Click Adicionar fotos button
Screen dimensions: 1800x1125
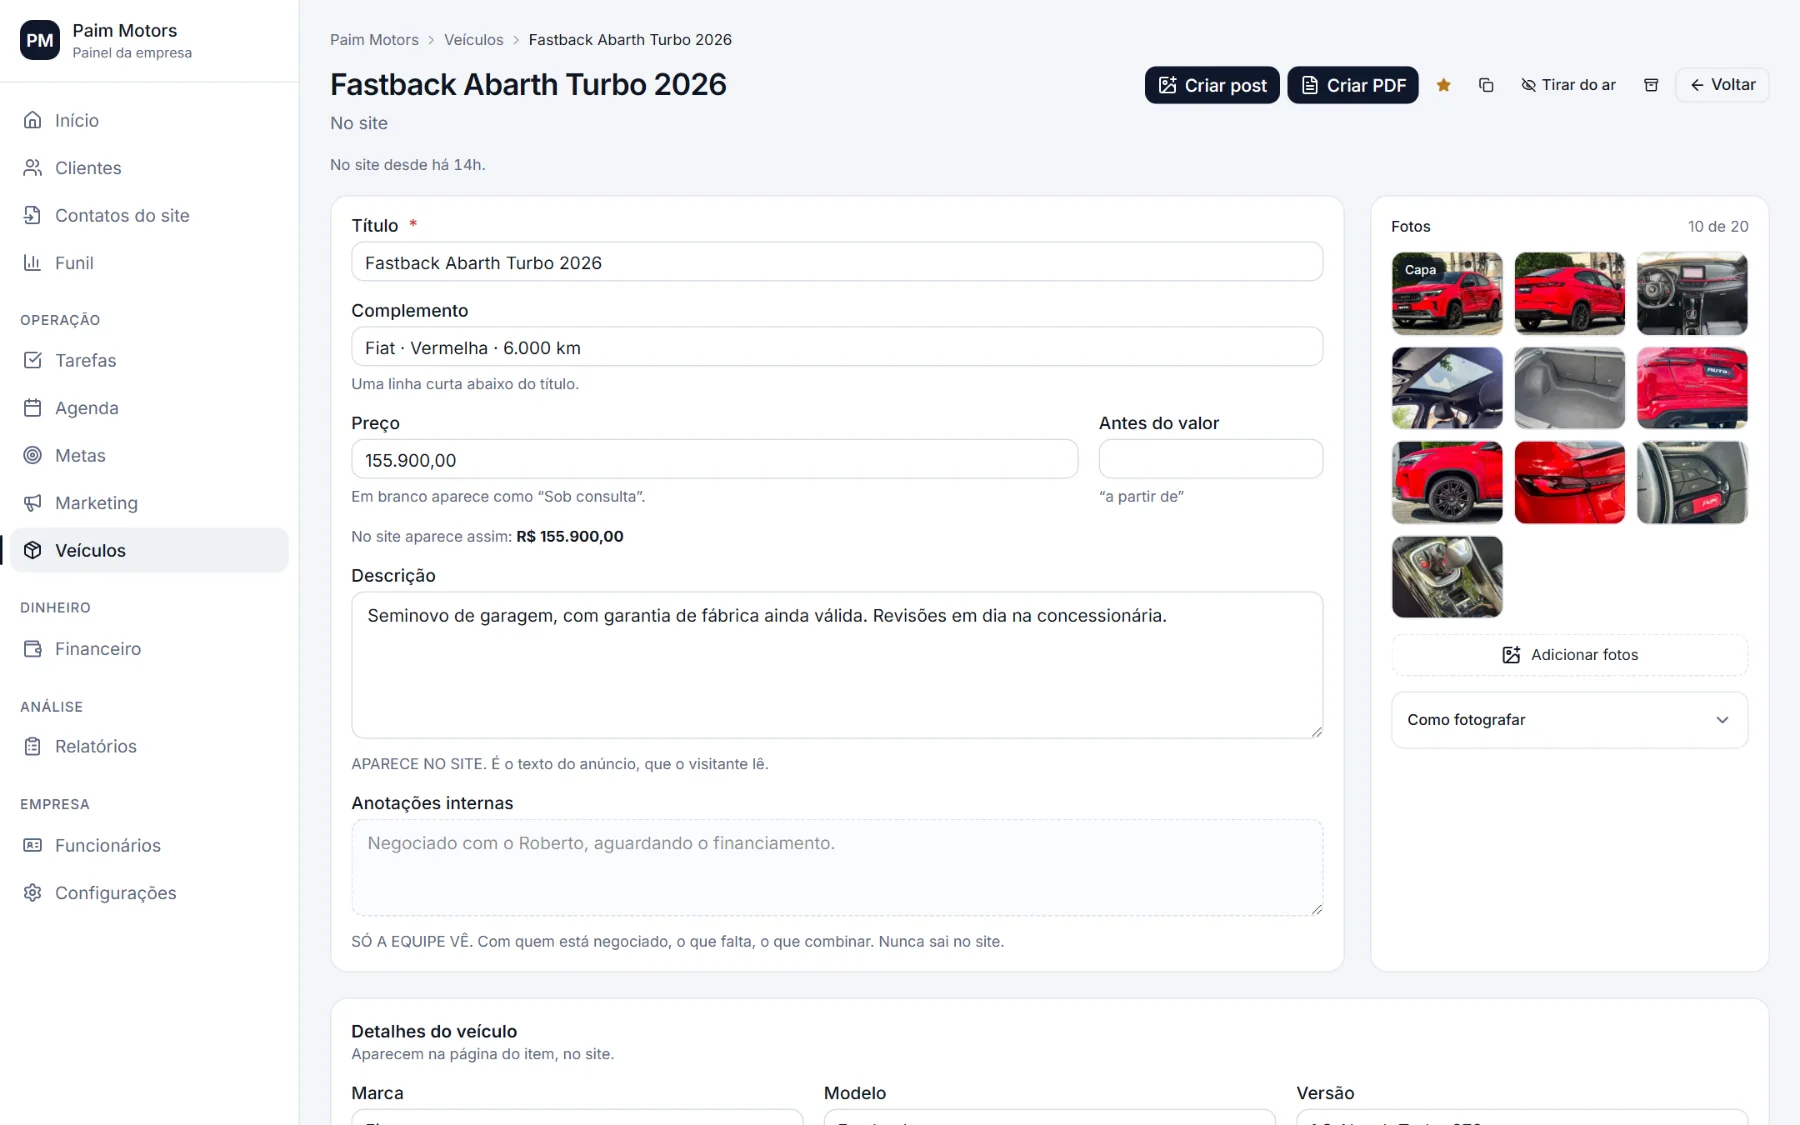coord(1570,655)
